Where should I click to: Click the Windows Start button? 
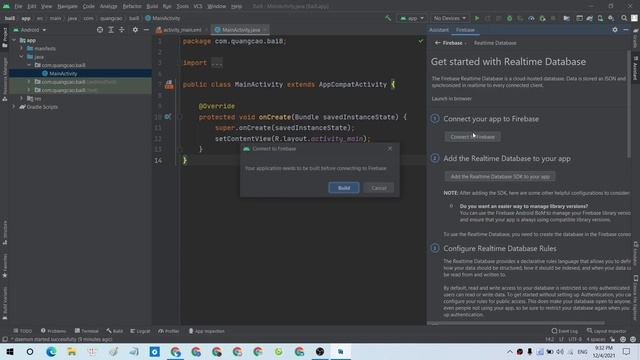[10, 351]
